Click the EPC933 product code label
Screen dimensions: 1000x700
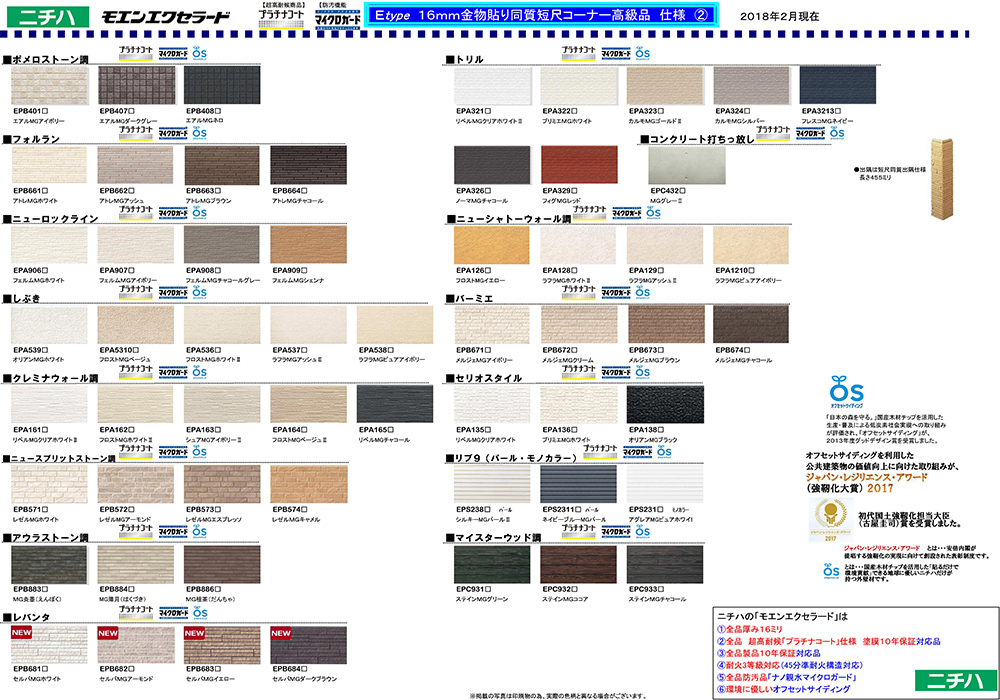(646, 589)
